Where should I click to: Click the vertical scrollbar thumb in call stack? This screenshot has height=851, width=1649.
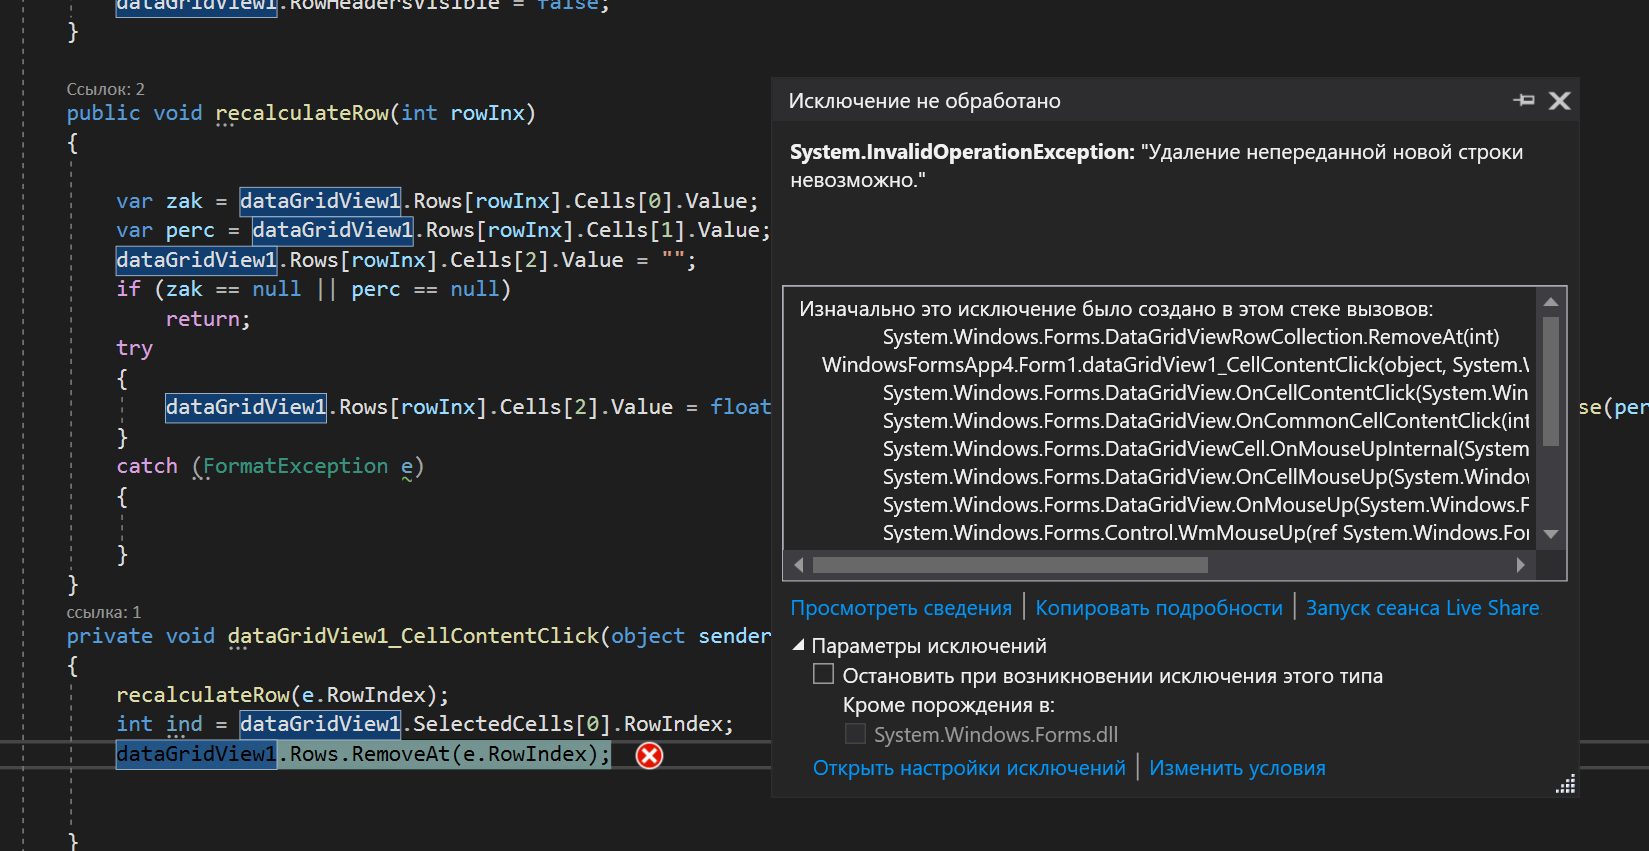[1551, 381]
